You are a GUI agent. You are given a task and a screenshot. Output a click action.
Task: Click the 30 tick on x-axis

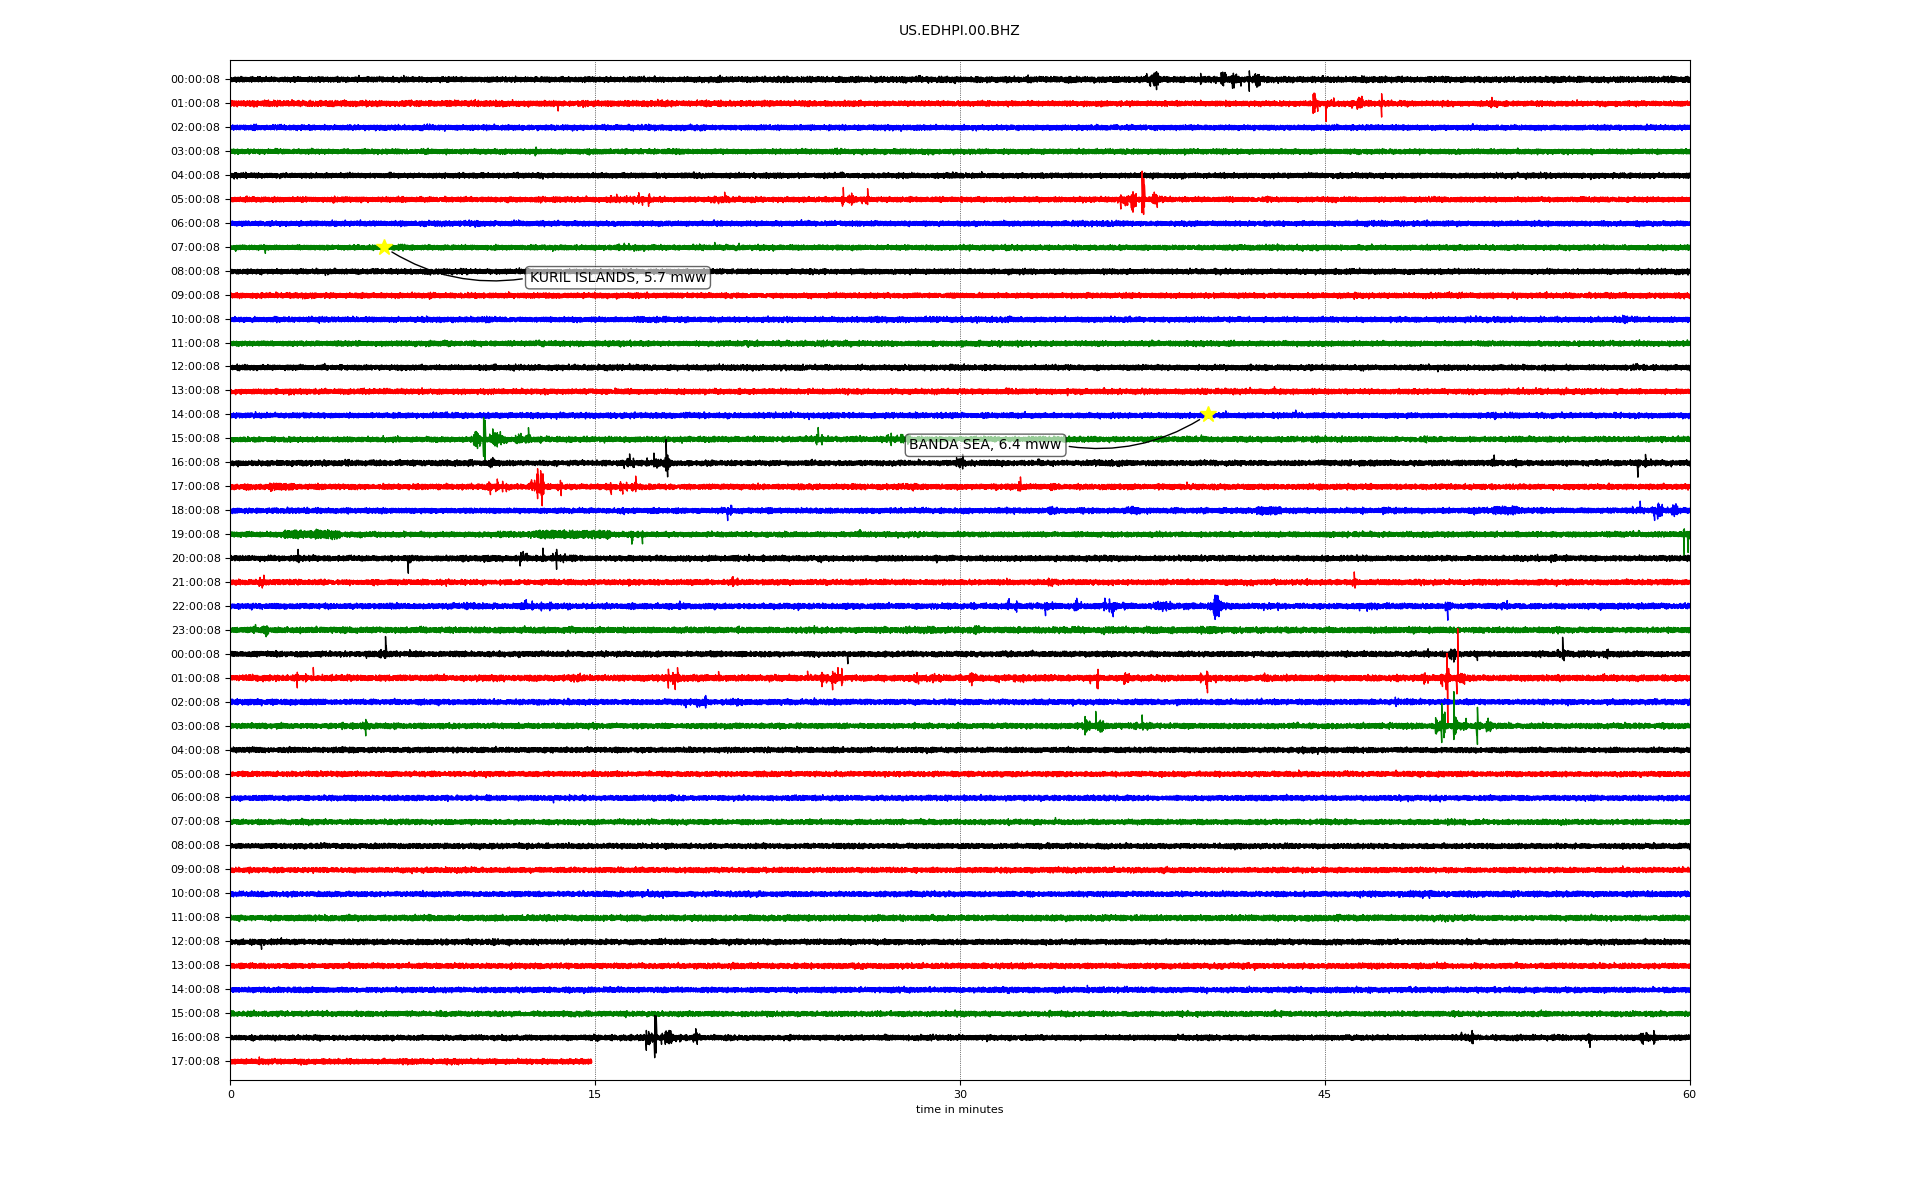pyautogui.click(x=960, y=1094)
